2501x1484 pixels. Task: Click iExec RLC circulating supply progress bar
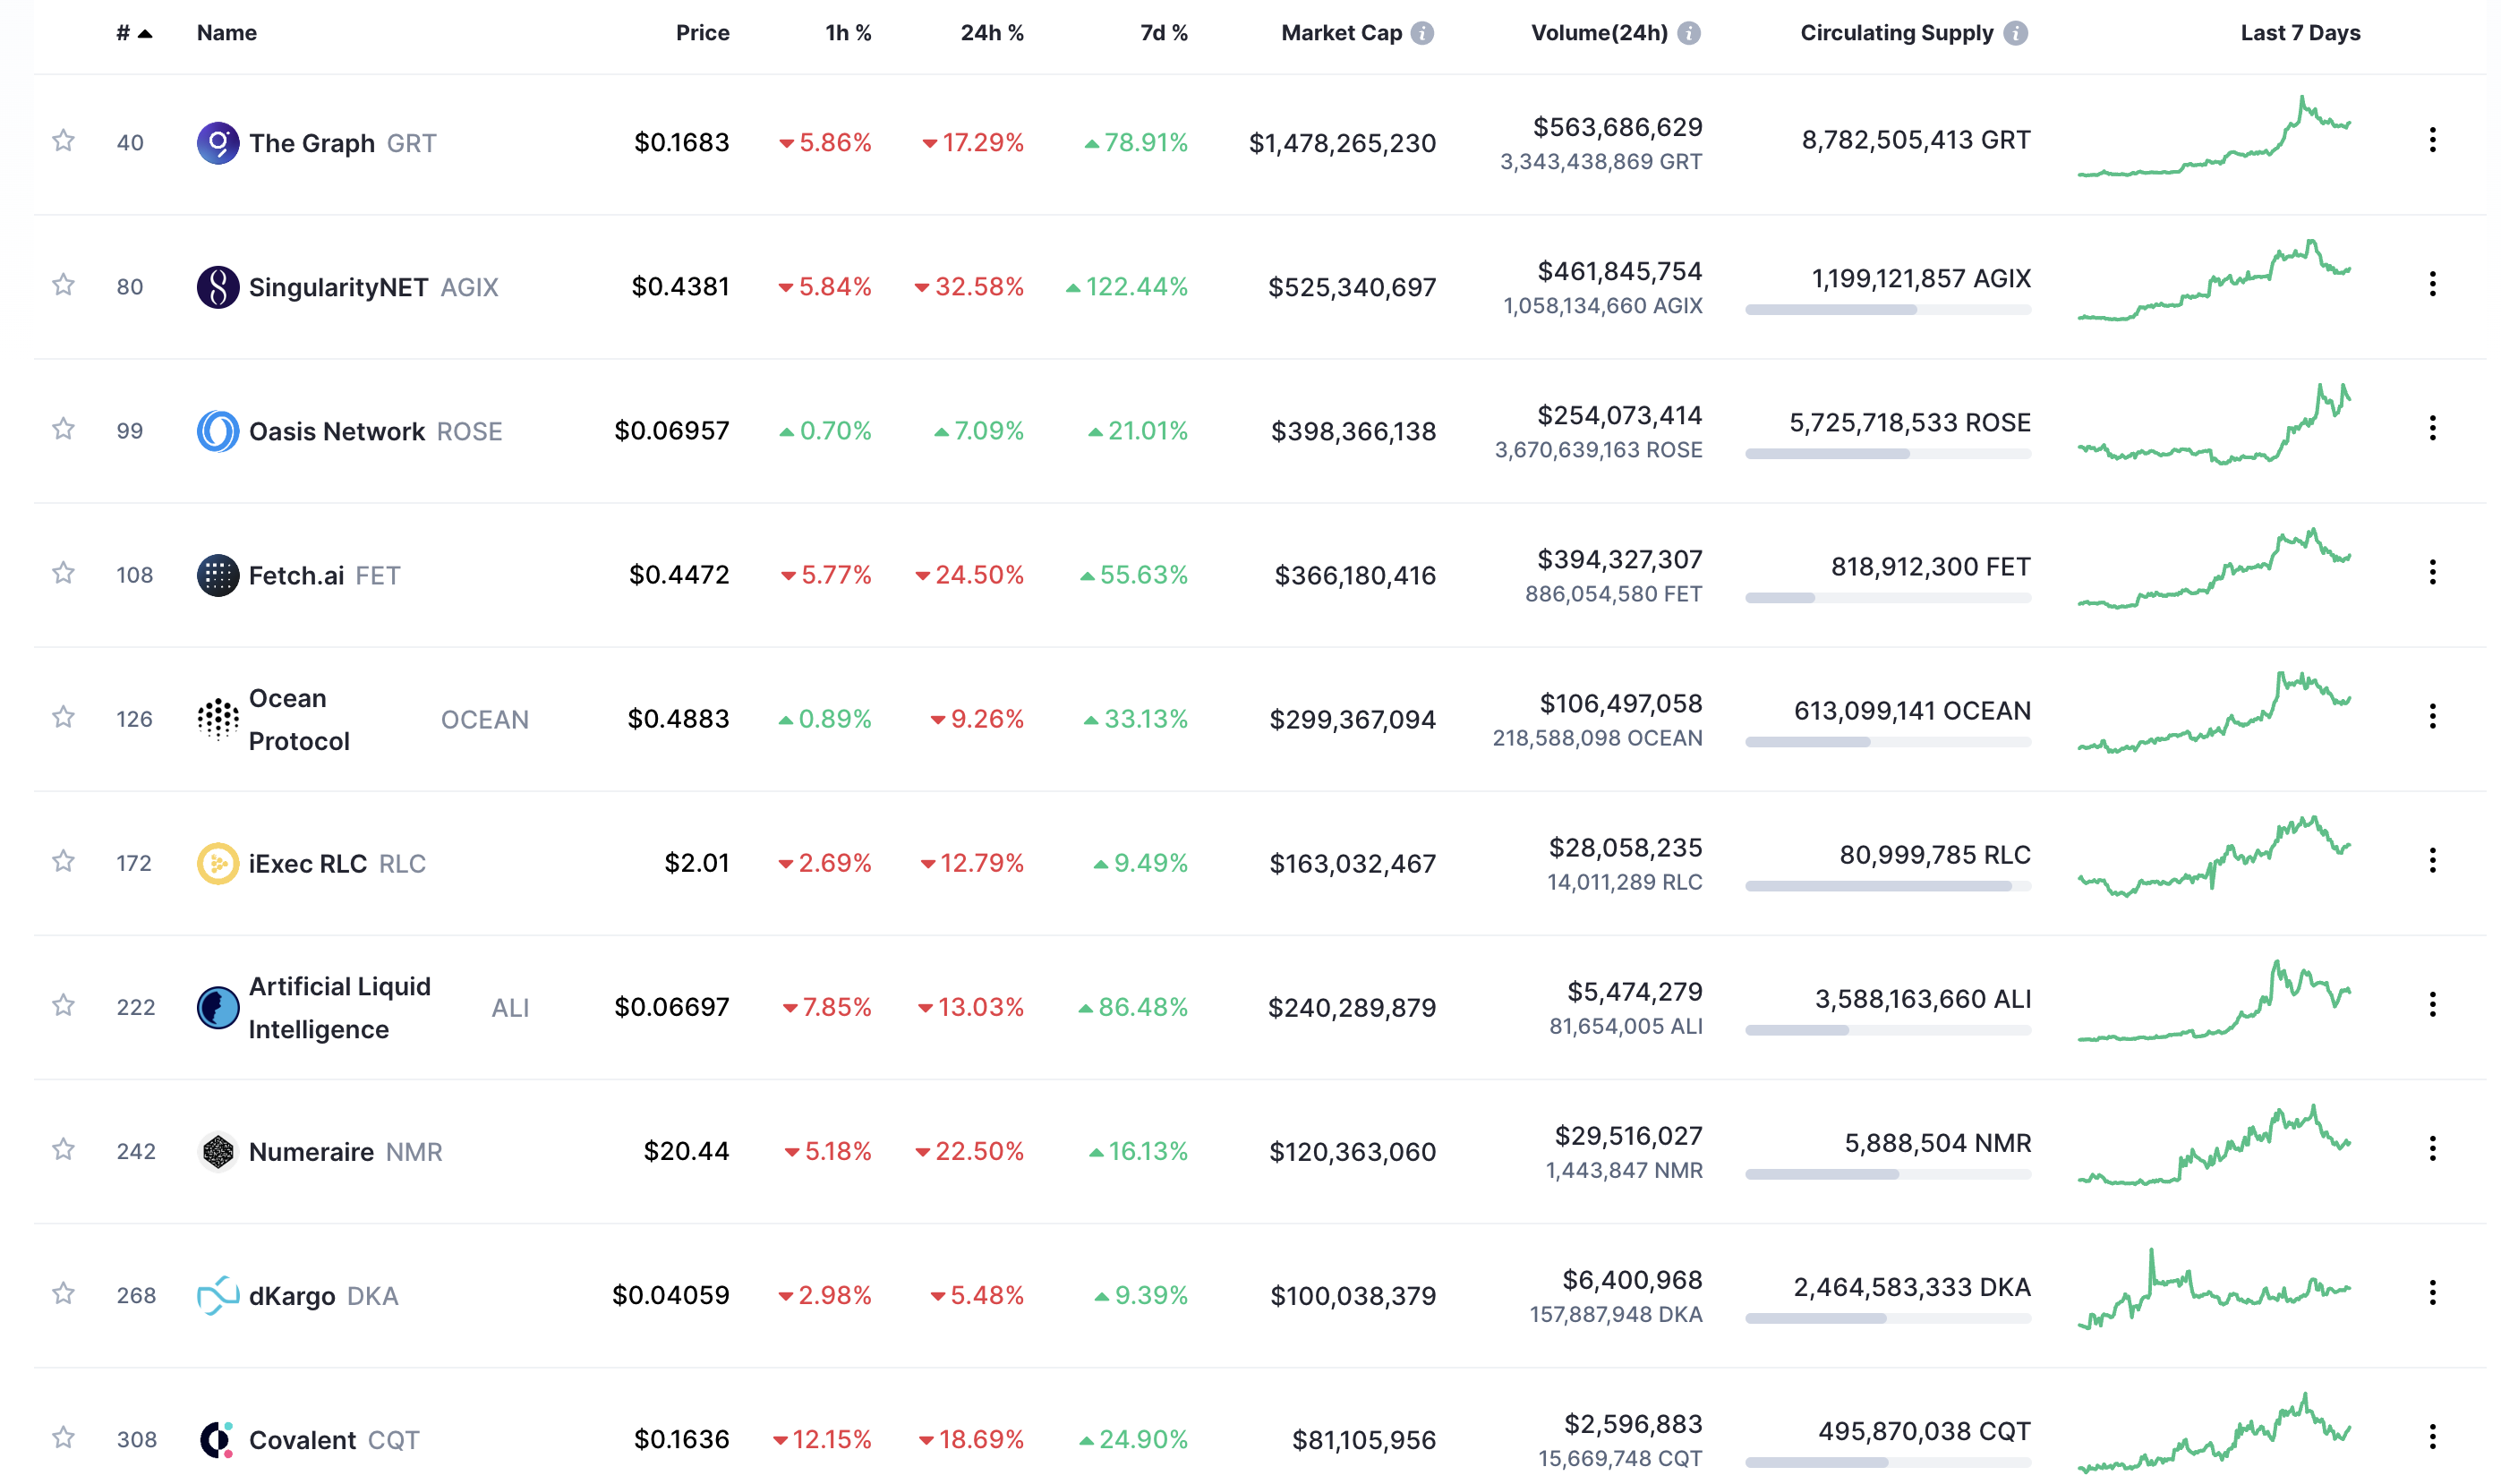pyautogui.click(x=1887, y=886)
